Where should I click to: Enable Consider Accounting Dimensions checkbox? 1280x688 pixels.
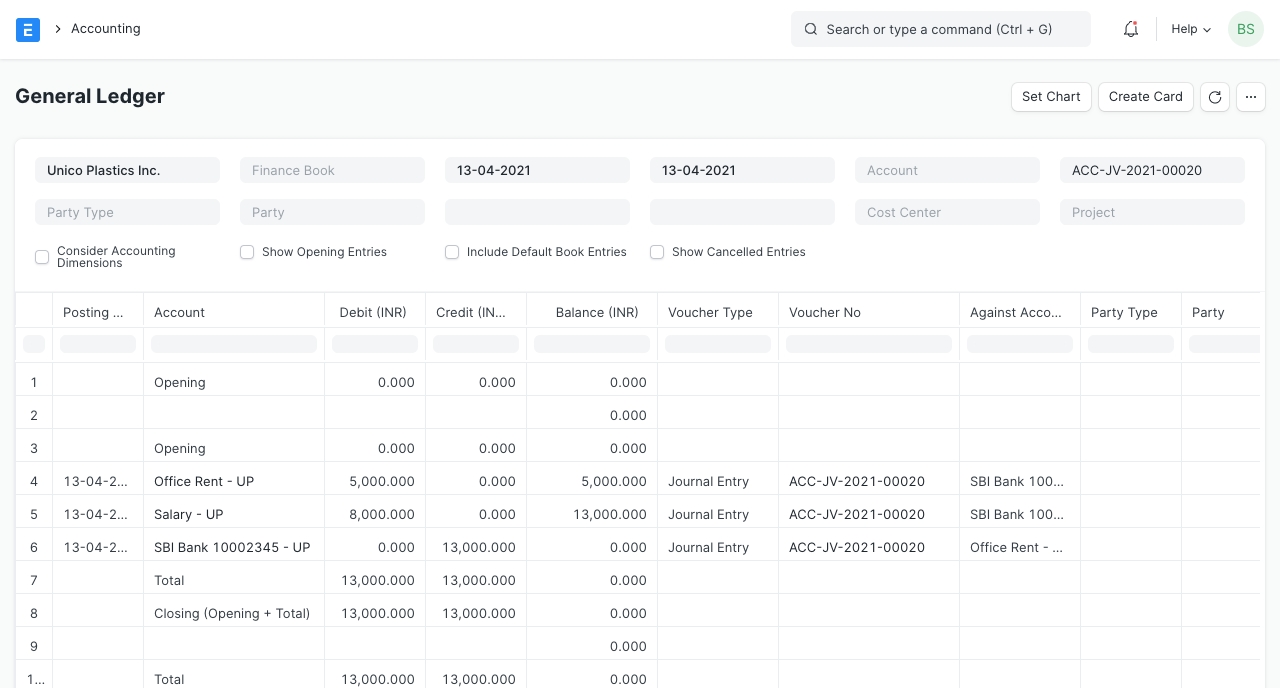pyautogui.click(x=42, y=257)
